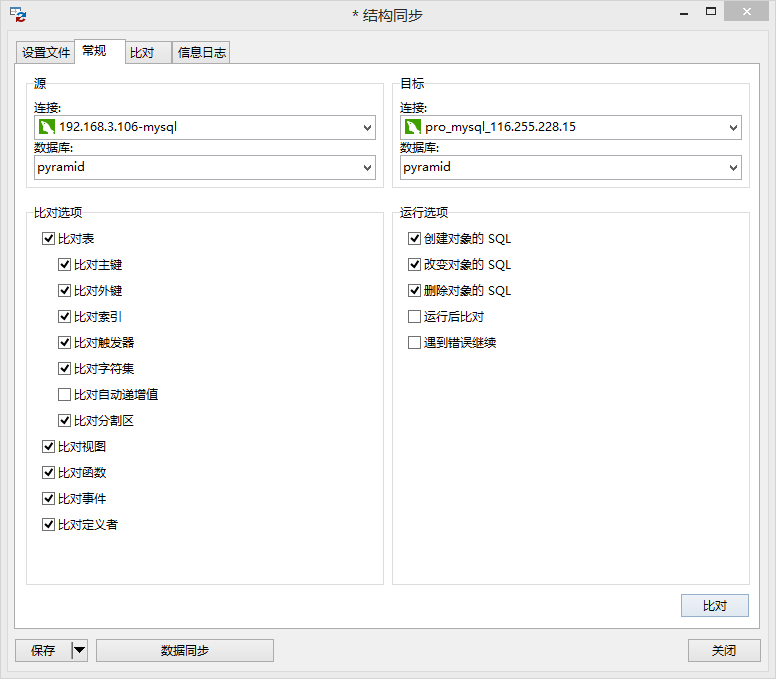Click the 保存 button

[43, 650]
